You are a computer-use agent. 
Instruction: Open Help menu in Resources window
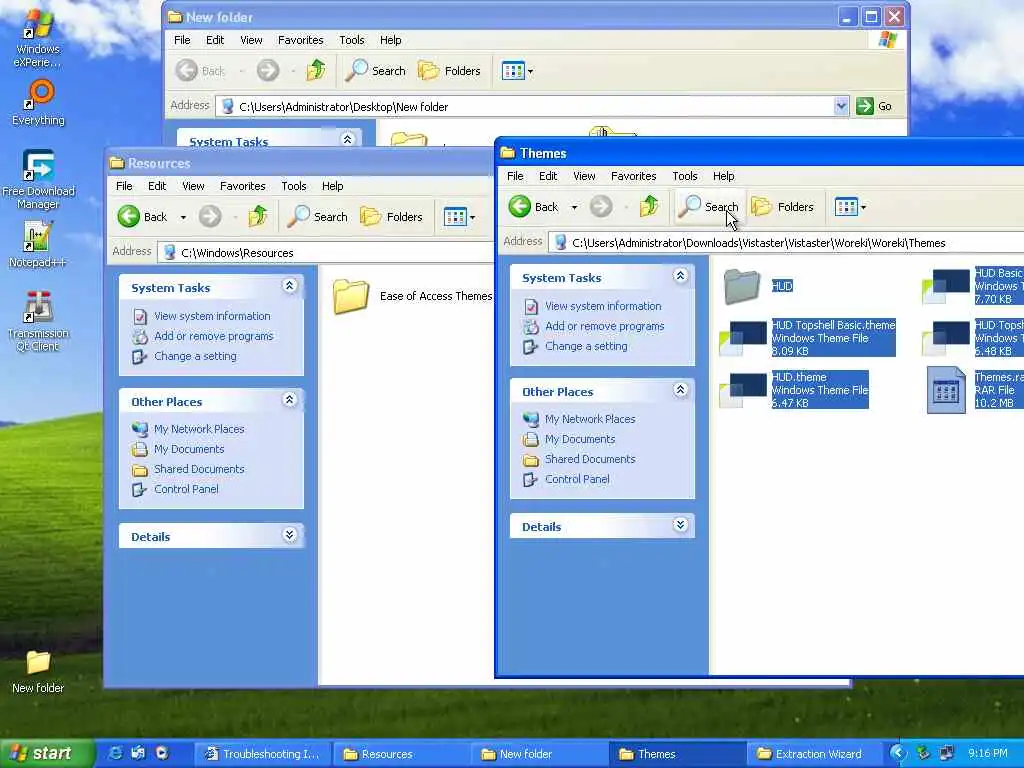(332, 186)
